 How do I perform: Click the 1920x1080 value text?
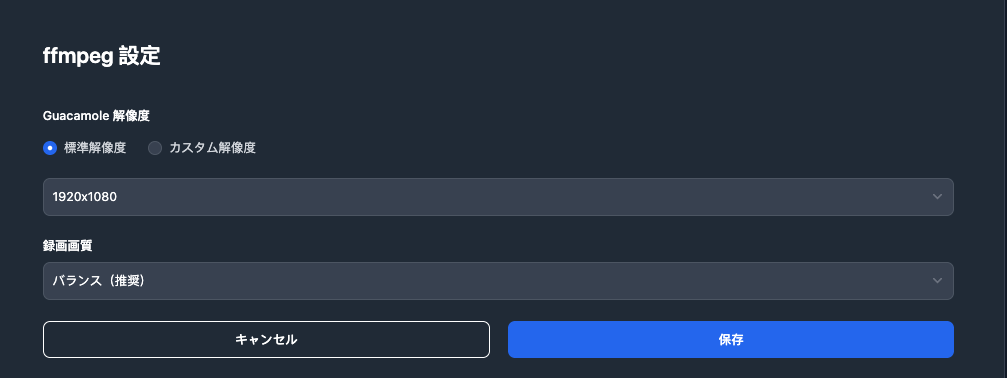tap(85, 197)
